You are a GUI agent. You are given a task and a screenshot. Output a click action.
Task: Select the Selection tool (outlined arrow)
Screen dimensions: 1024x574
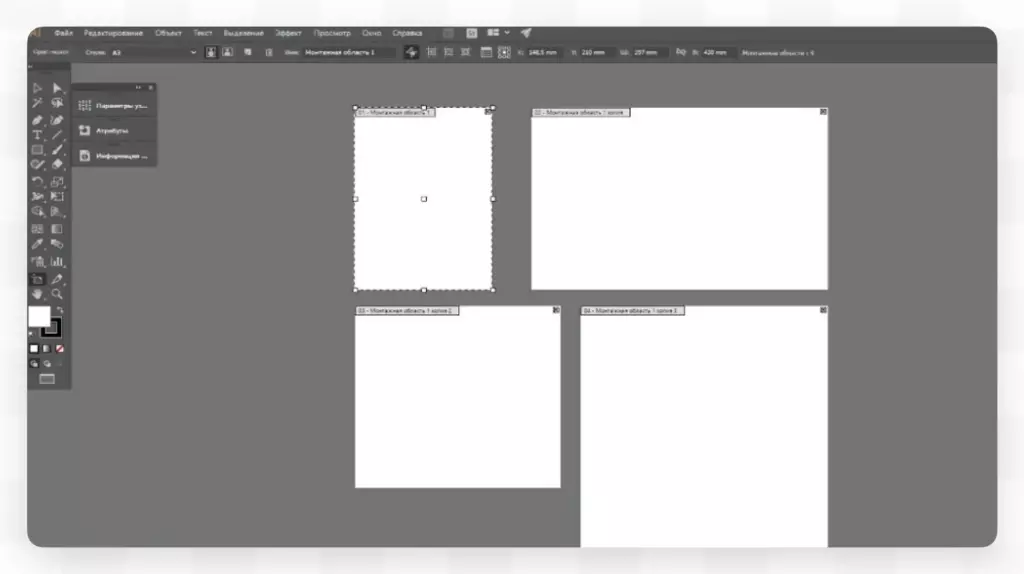[x=37, y=88]
